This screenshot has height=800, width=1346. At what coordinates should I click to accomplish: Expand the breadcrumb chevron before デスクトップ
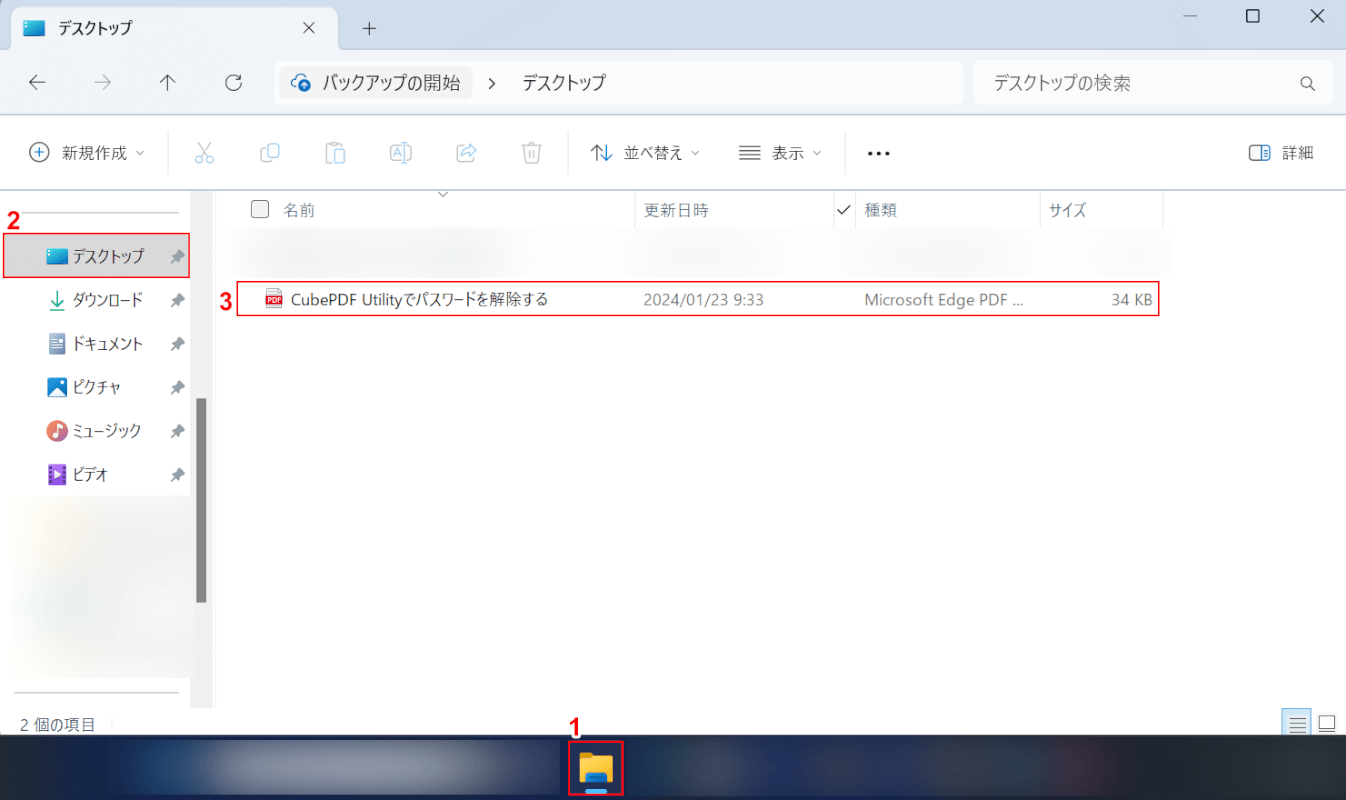click(x=492, y=83)
